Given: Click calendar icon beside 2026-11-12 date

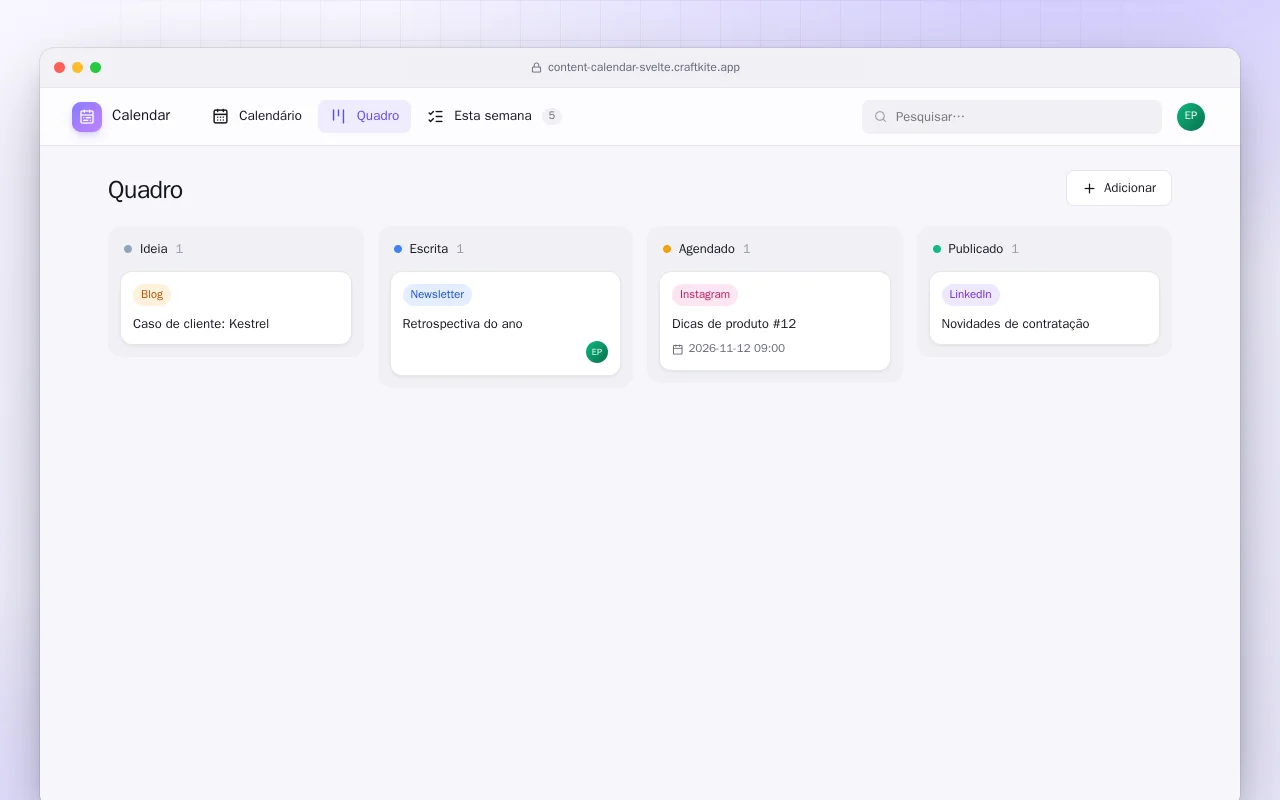Looking at the screenshot, I should [678, 349].
